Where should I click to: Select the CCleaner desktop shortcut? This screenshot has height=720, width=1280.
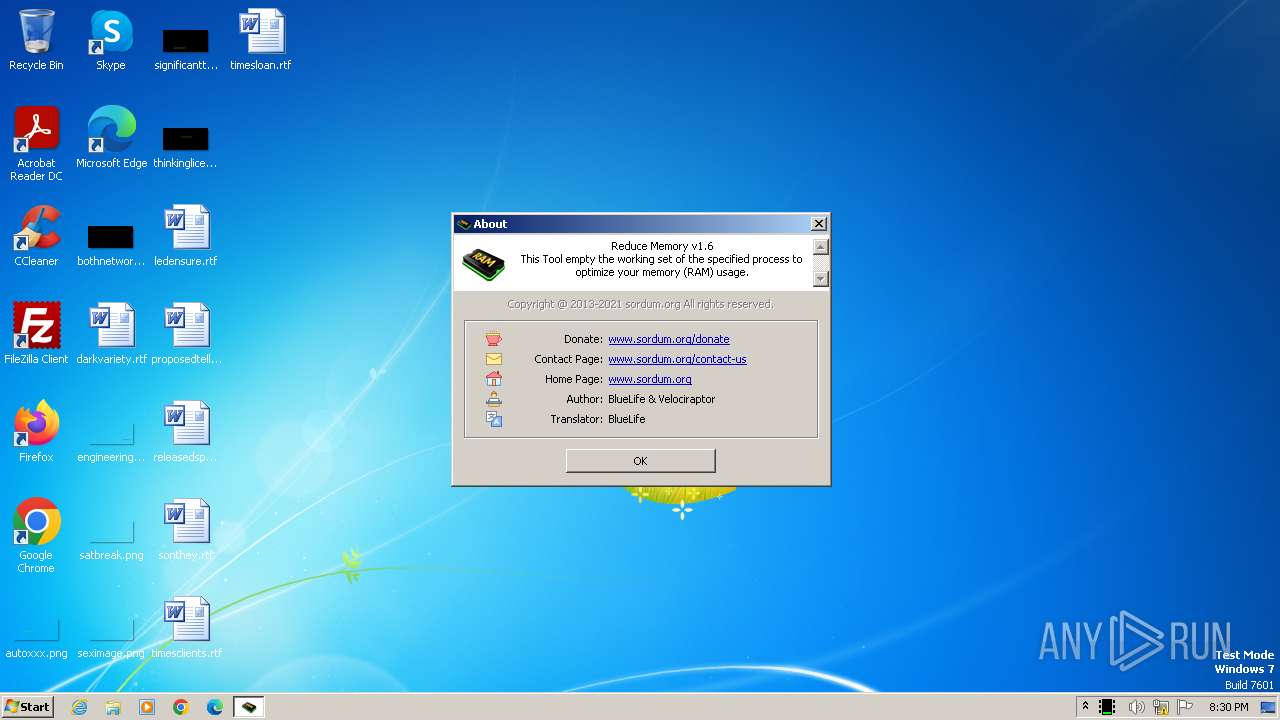pos(36,236)
